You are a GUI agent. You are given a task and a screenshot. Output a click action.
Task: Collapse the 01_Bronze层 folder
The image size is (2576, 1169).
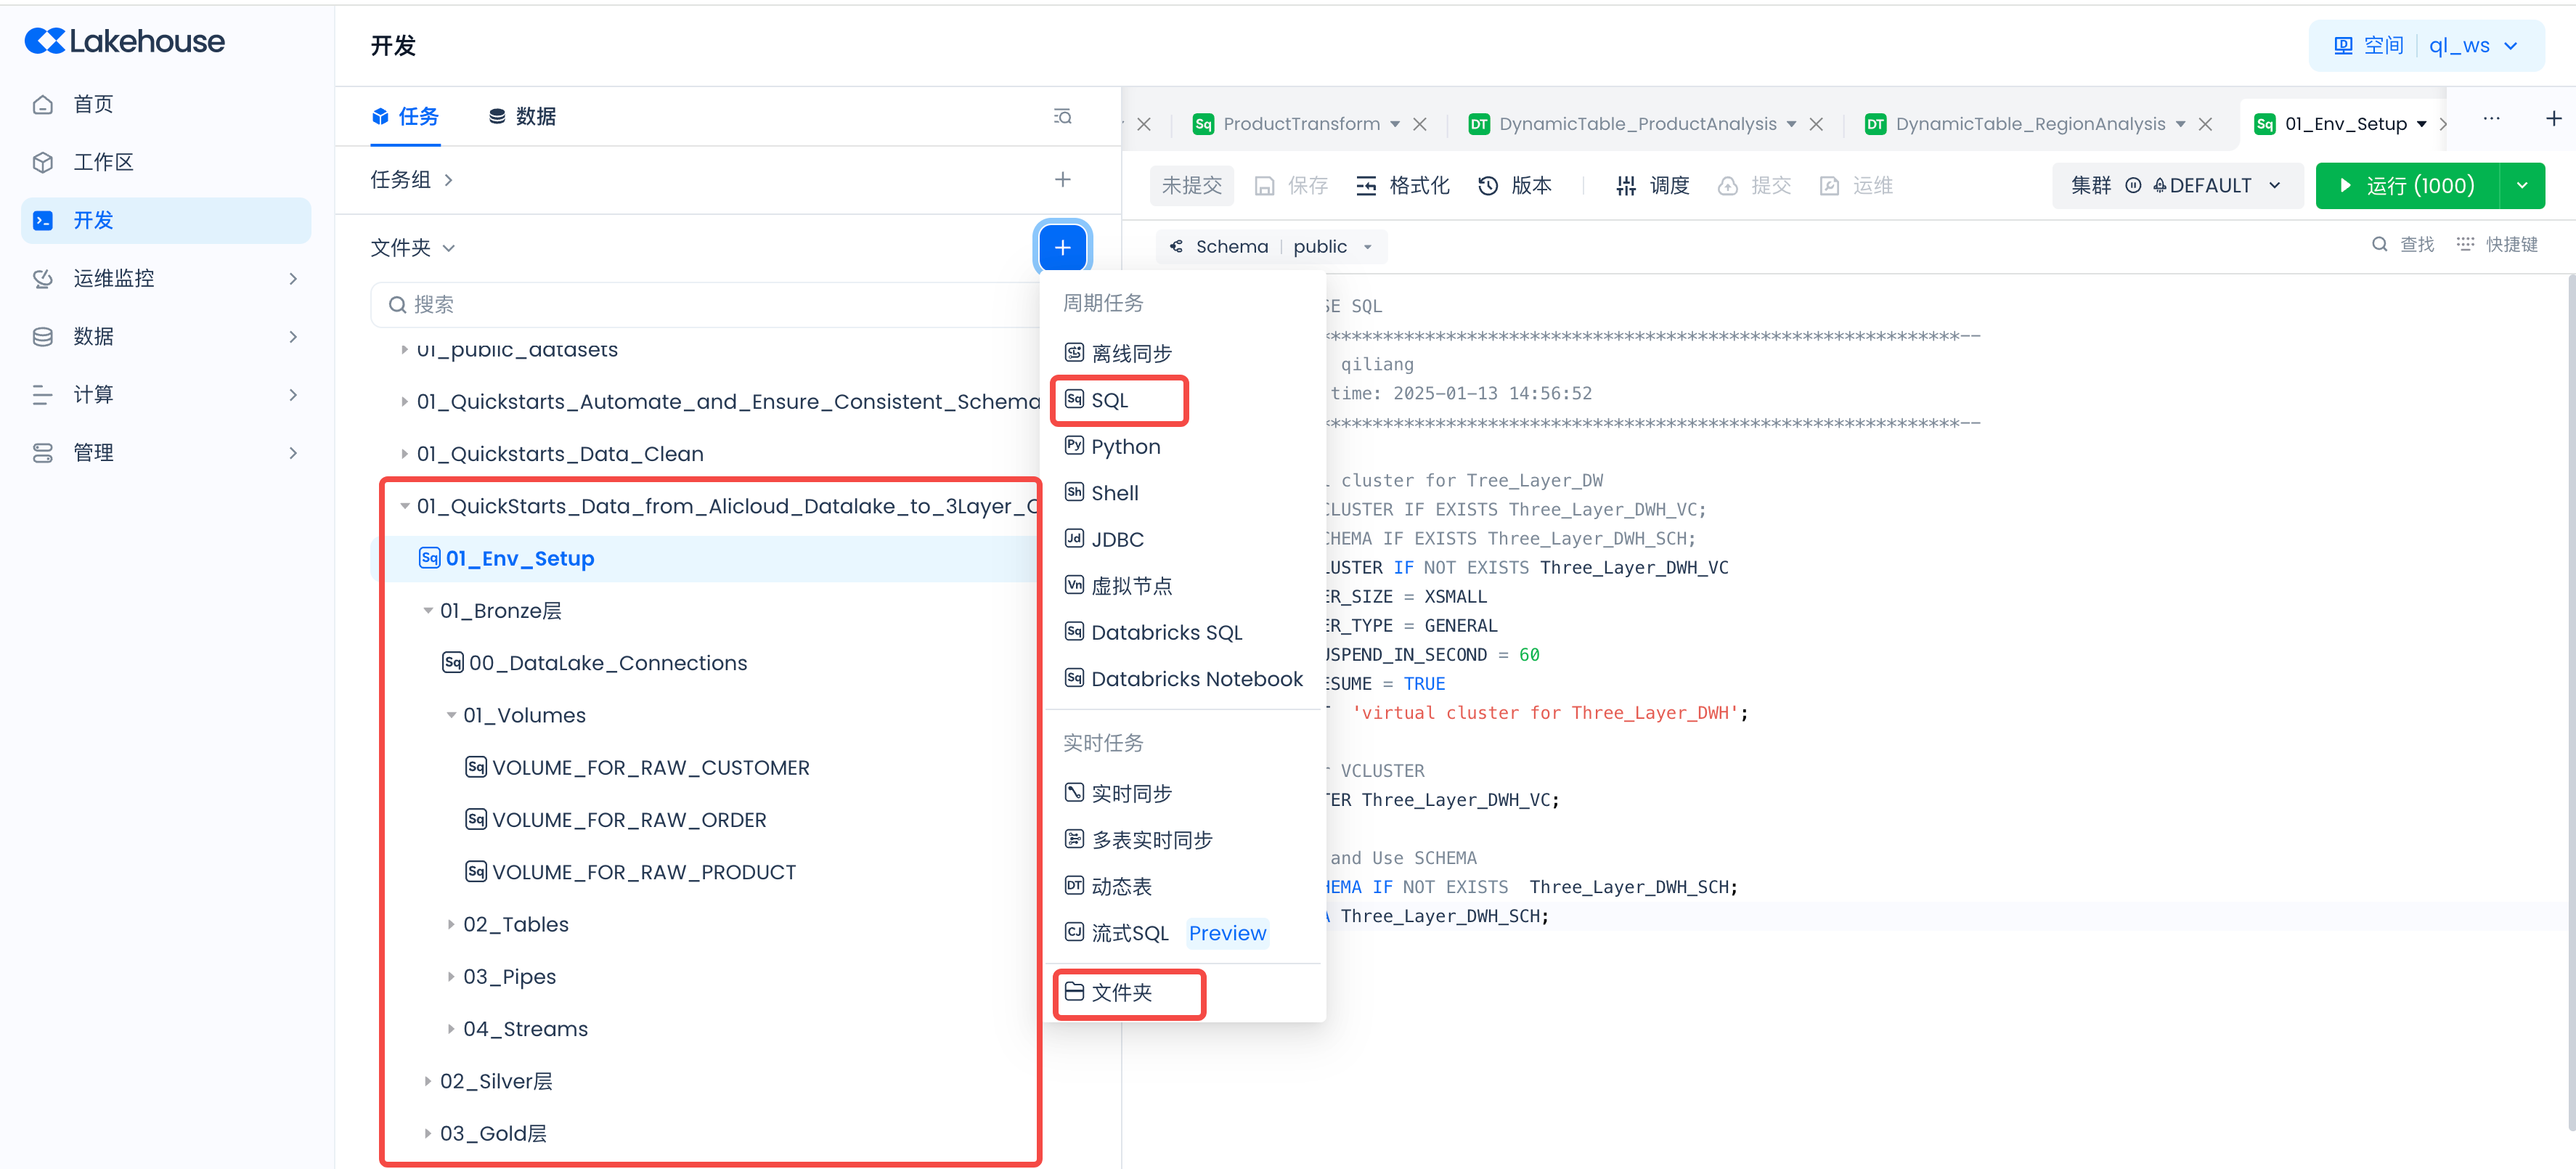pos(428,610)
